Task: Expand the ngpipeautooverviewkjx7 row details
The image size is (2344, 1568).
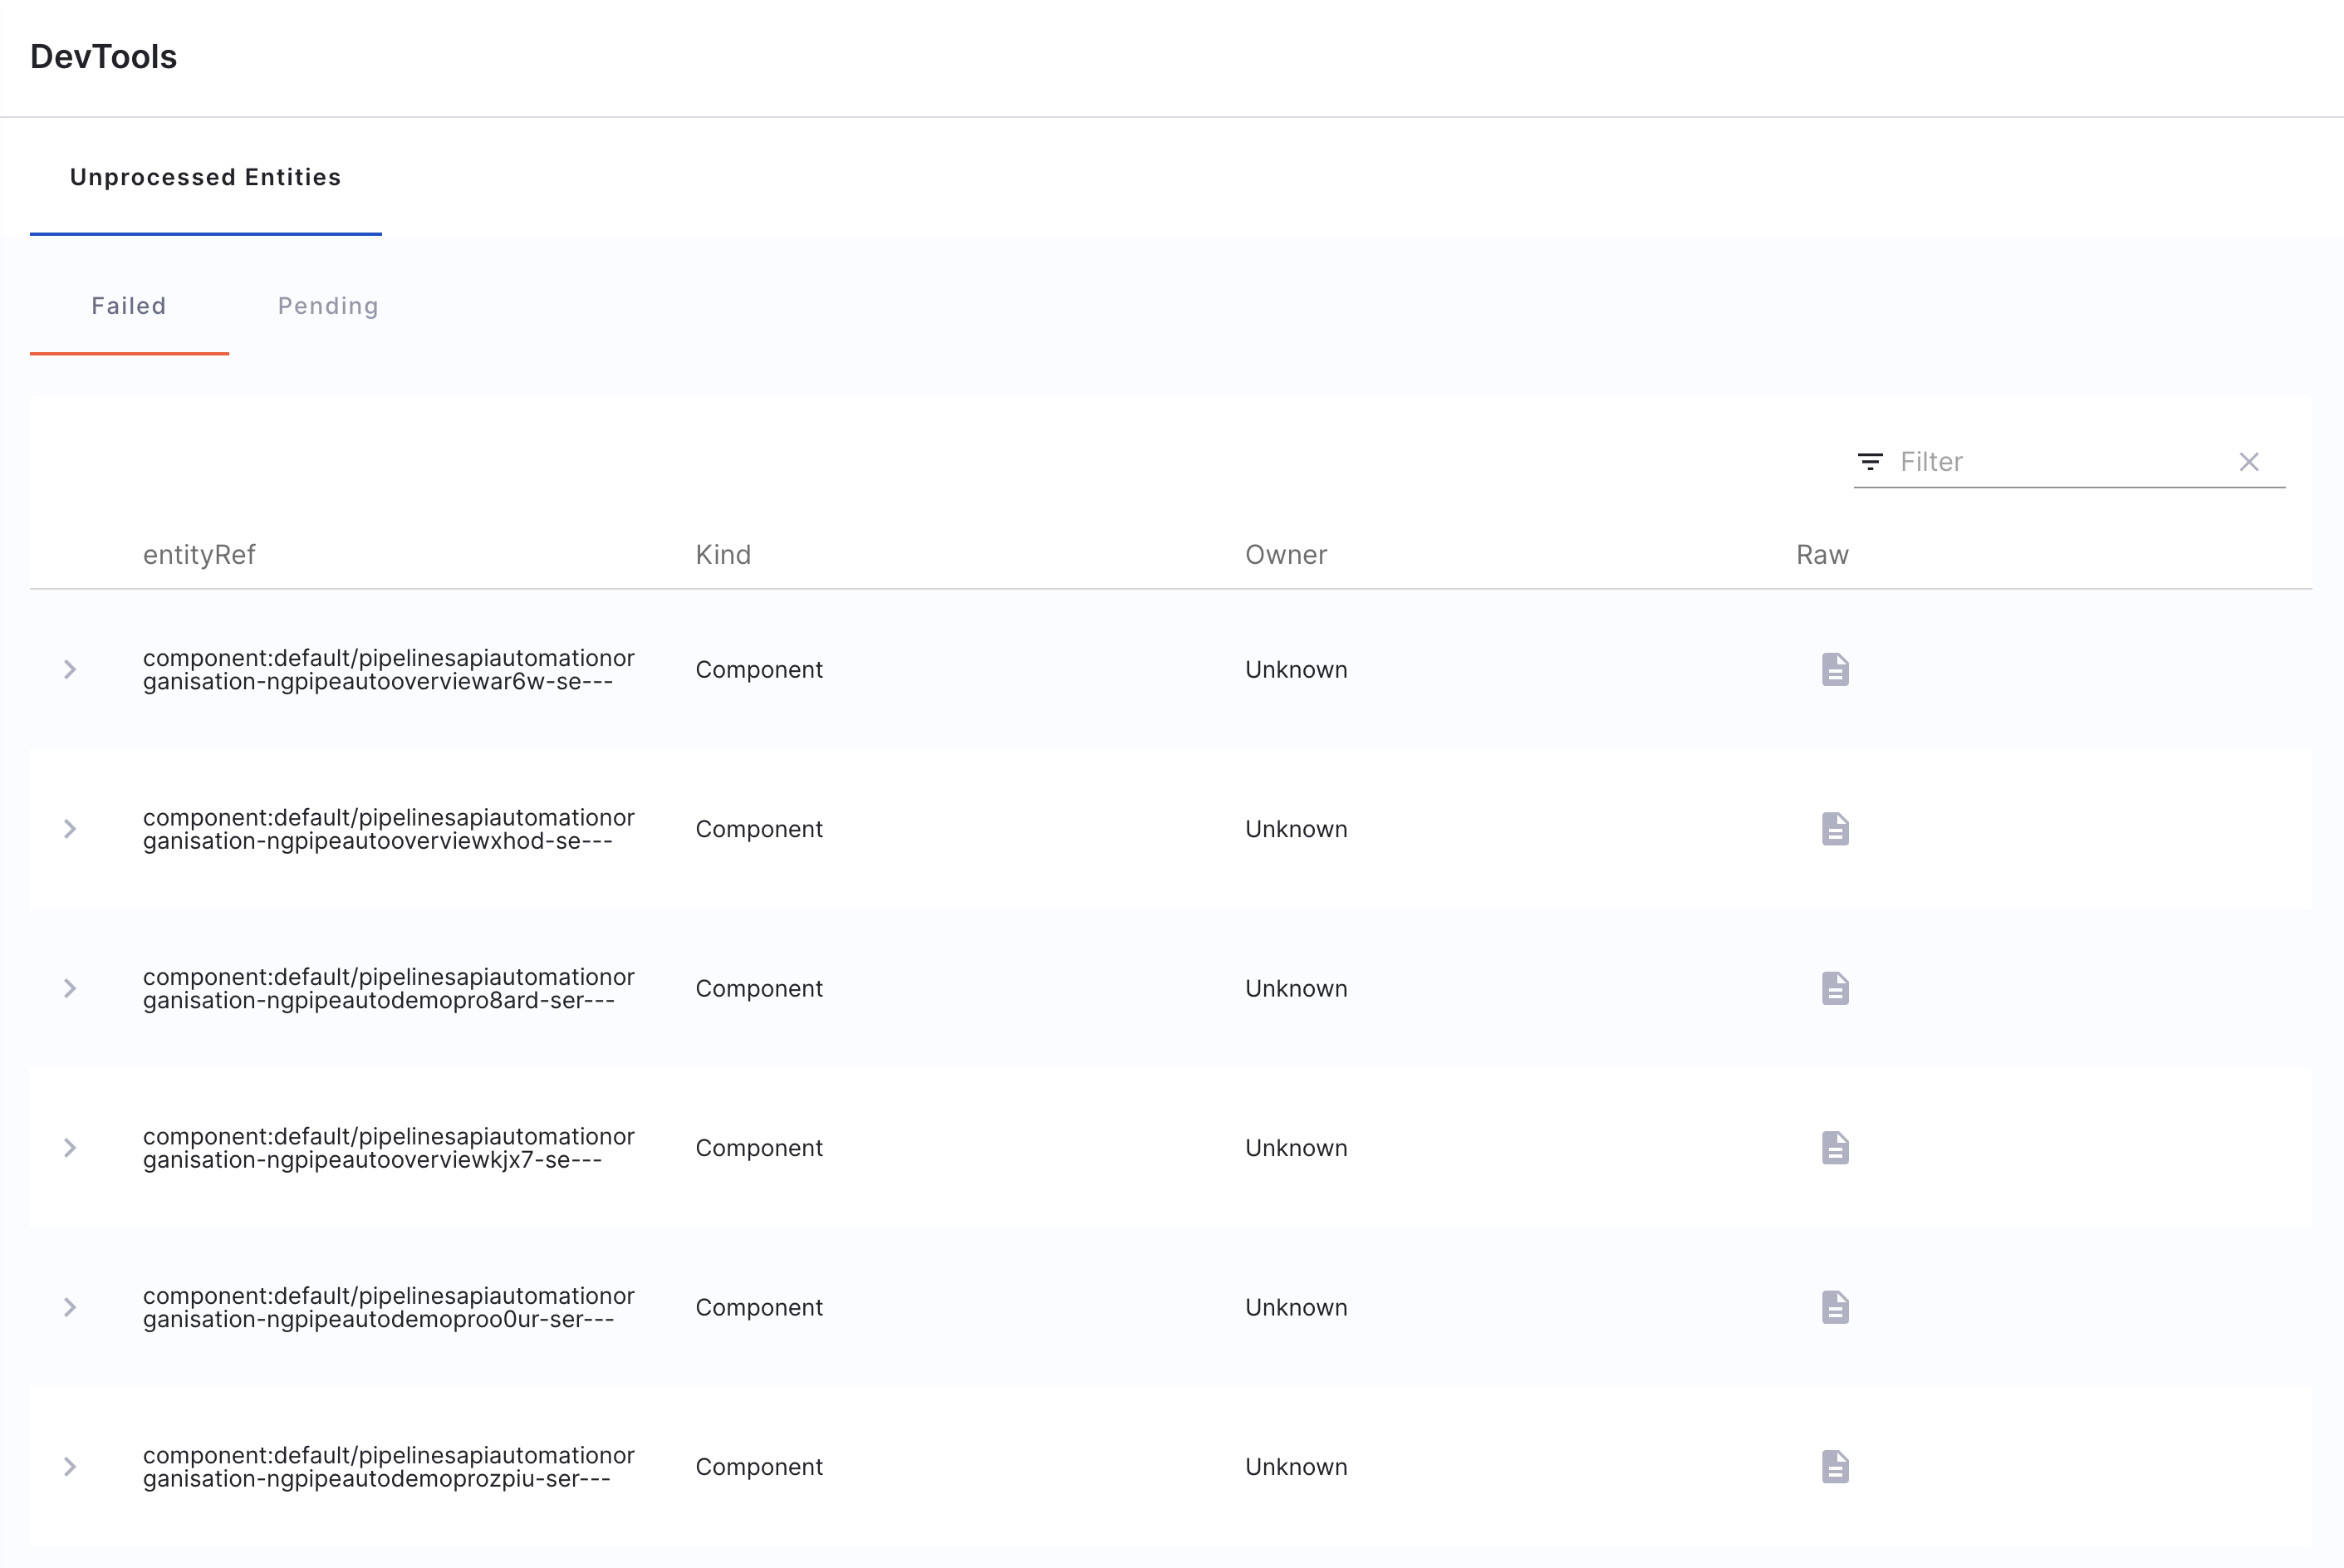Action: coord(70,1148)
